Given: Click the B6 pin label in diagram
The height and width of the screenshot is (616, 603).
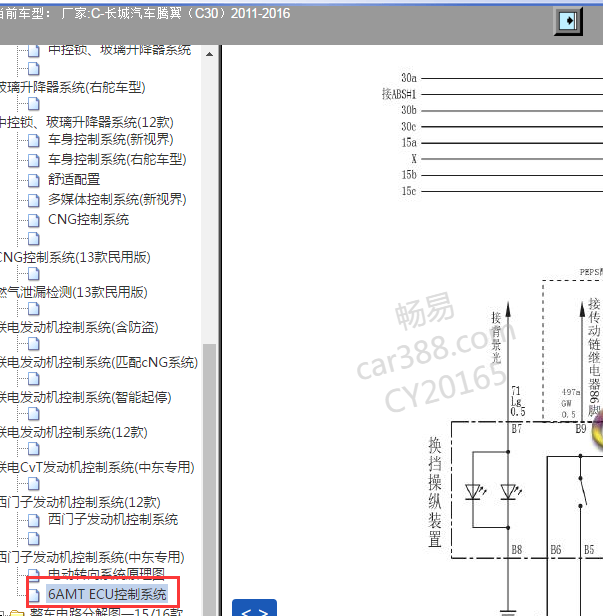Looking at the screenshot, I should point(555,550).
